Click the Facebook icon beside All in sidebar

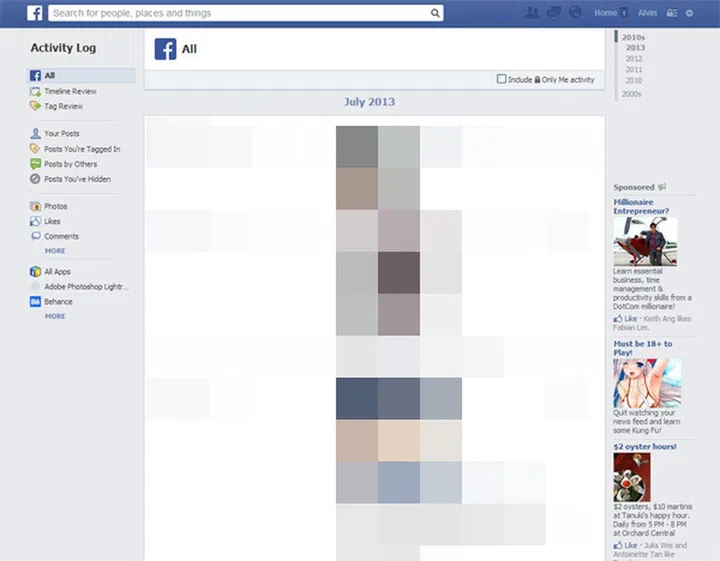click(35, 75)
